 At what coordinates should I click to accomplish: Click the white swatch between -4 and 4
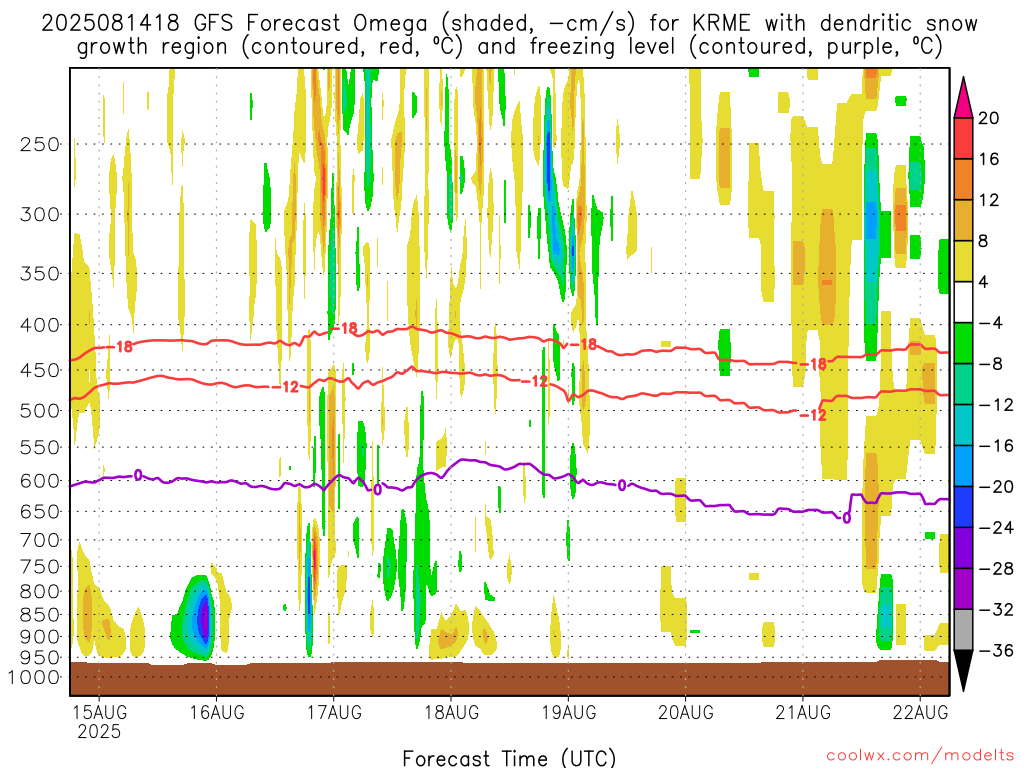963,302
